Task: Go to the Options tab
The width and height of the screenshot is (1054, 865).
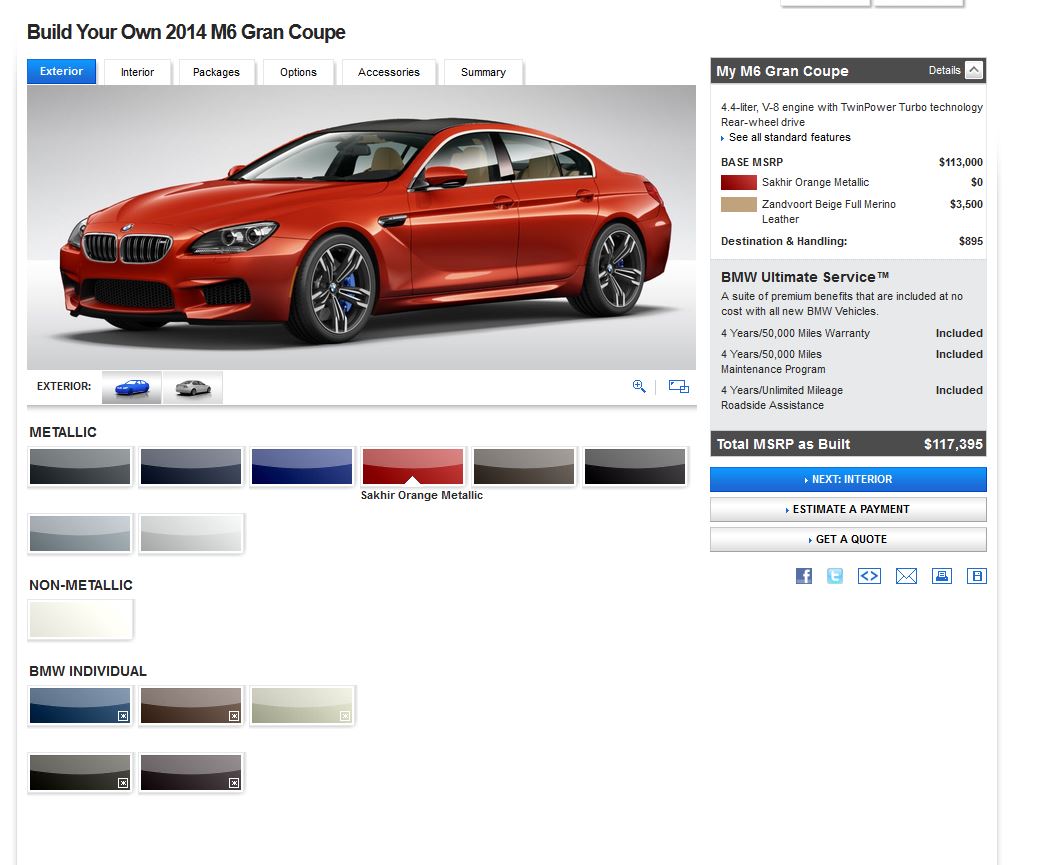Action: [298, 72]
